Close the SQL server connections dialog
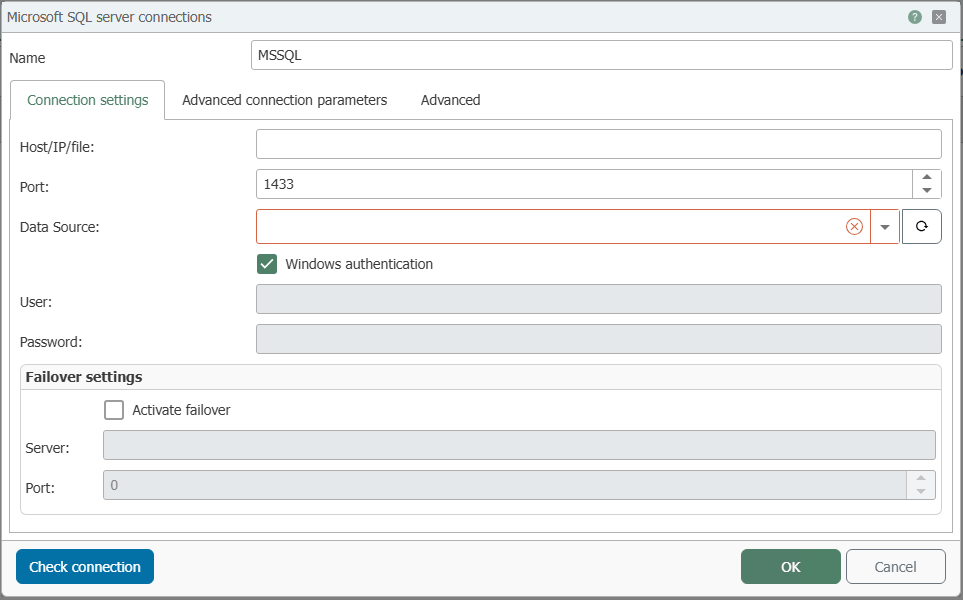This screenshot has width=963, height=600. click(938, 17)
